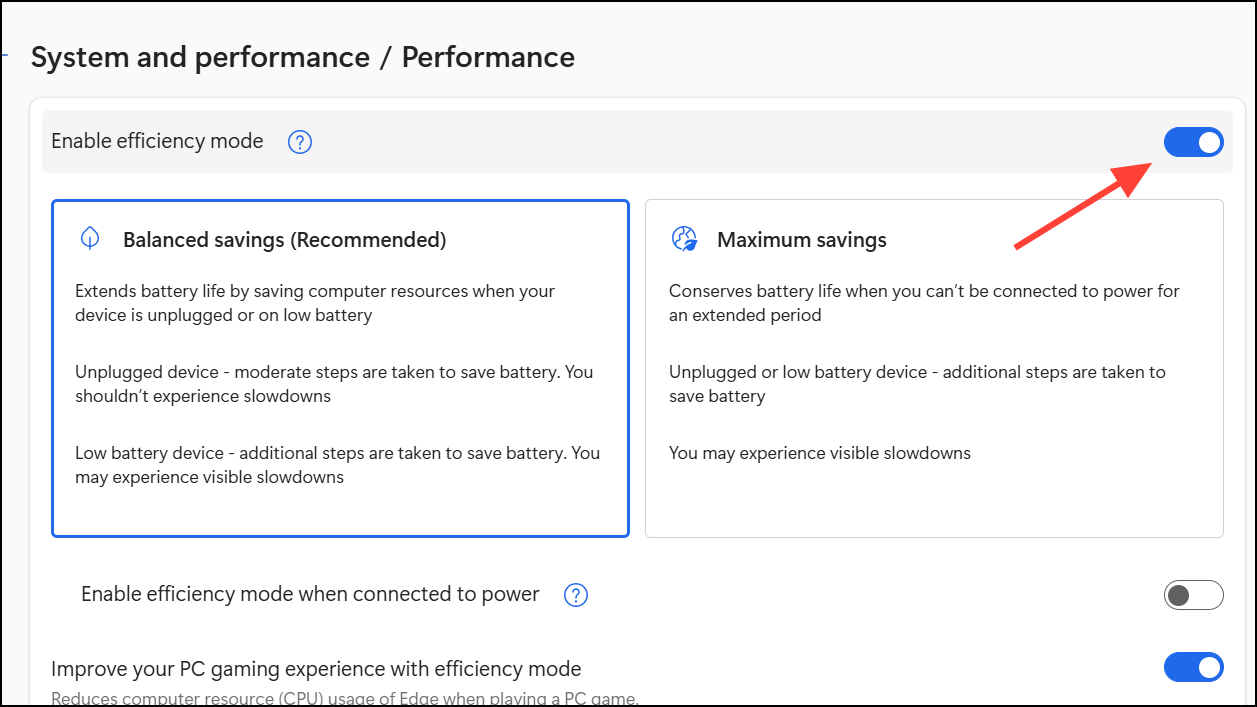Disable the PC gaming efficiency mode toggle

[x=1193, y=668]
